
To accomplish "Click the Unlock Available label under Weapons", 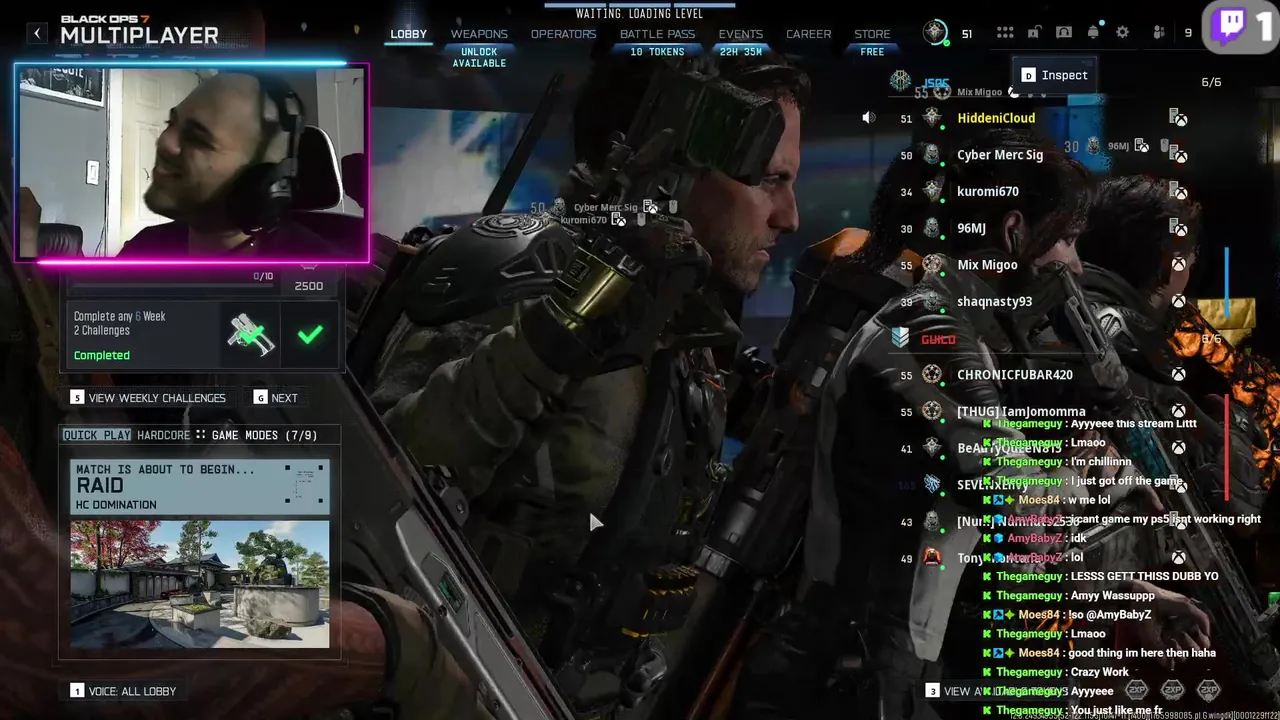I will pos(479,58).
